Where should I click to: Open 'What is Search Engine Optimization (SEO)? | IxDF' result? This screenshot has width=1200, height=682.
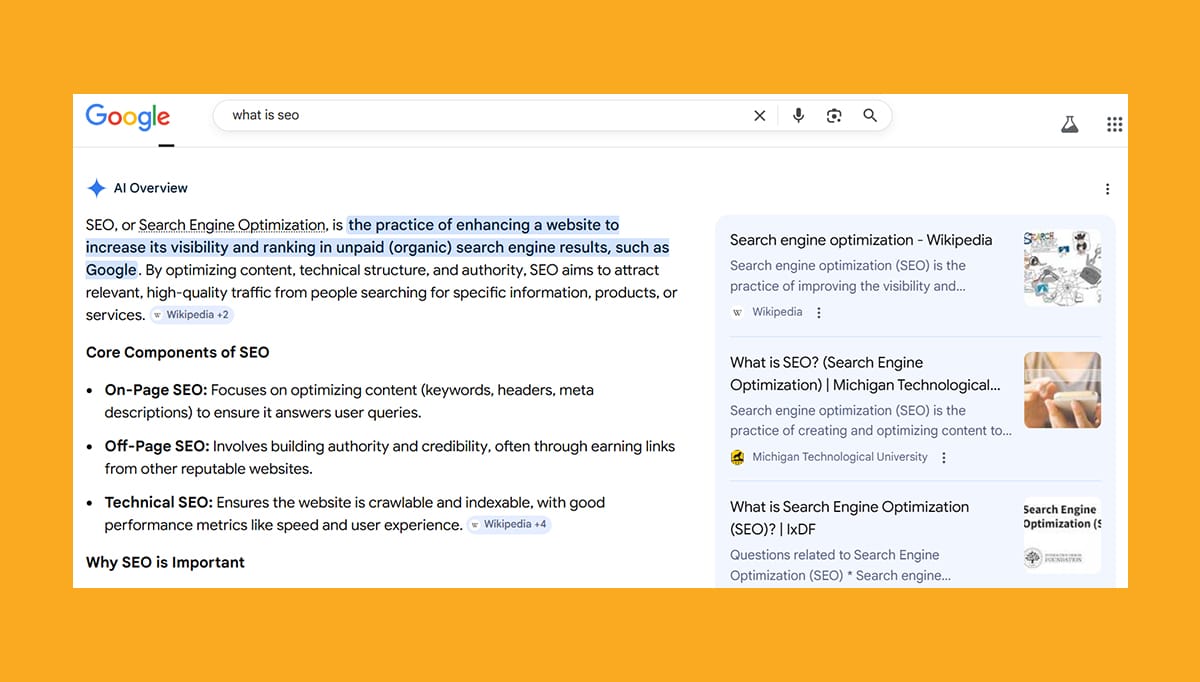click(849, 518)
